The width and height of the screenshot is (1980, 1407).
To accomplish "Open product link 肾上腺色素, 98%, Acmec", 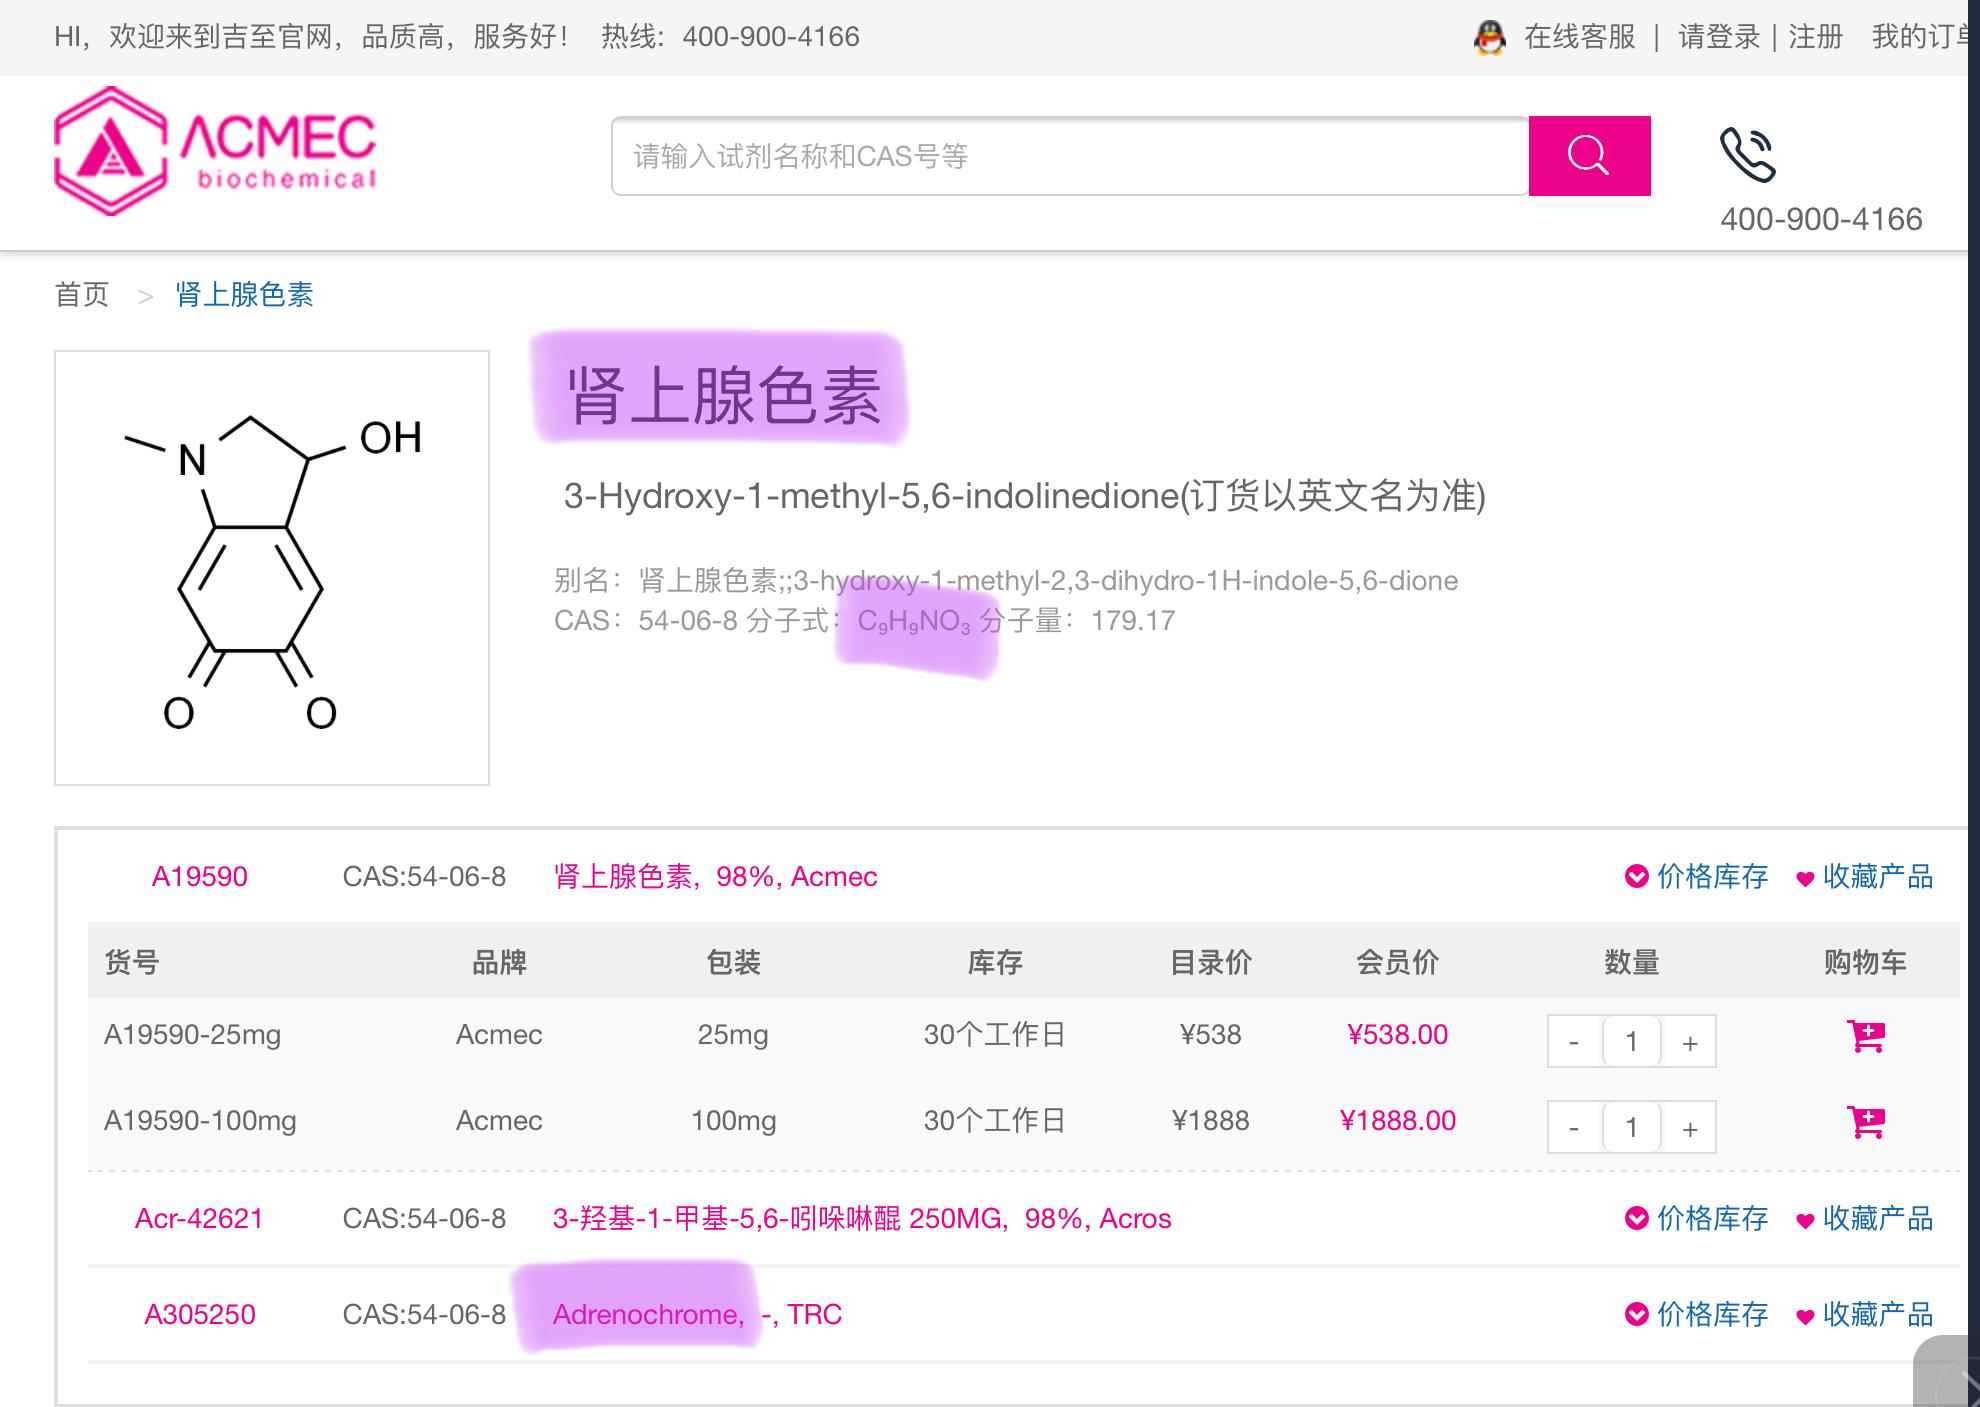I will (x=715, y=877).
